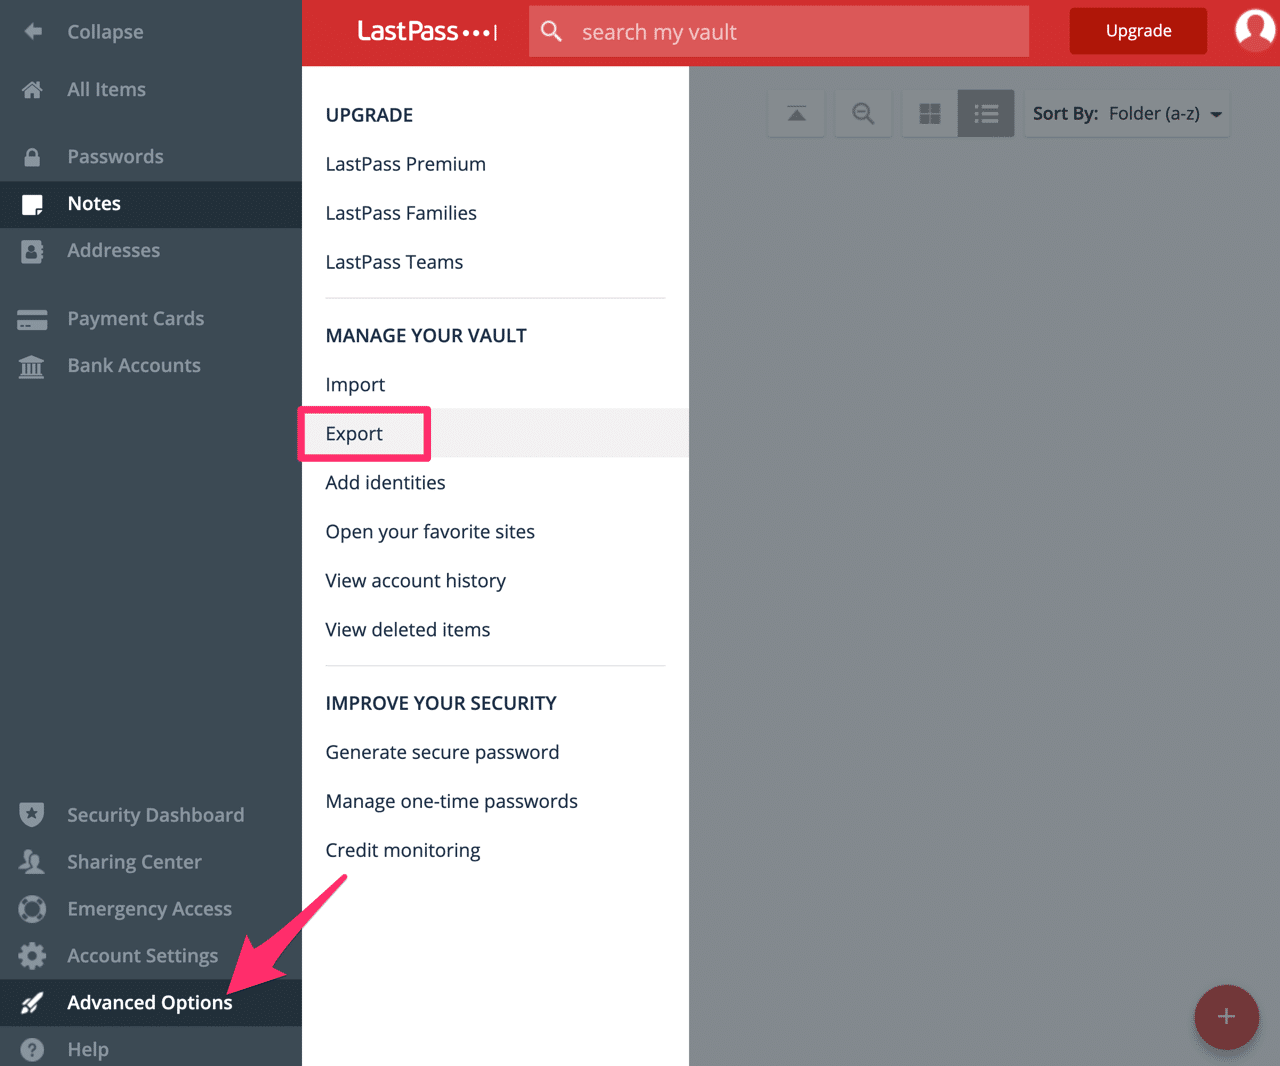Image resolution: width=1280 pixels, height=1066 pixels.
Task: Click the All Items home icon
Action: [x=32, y=90]
